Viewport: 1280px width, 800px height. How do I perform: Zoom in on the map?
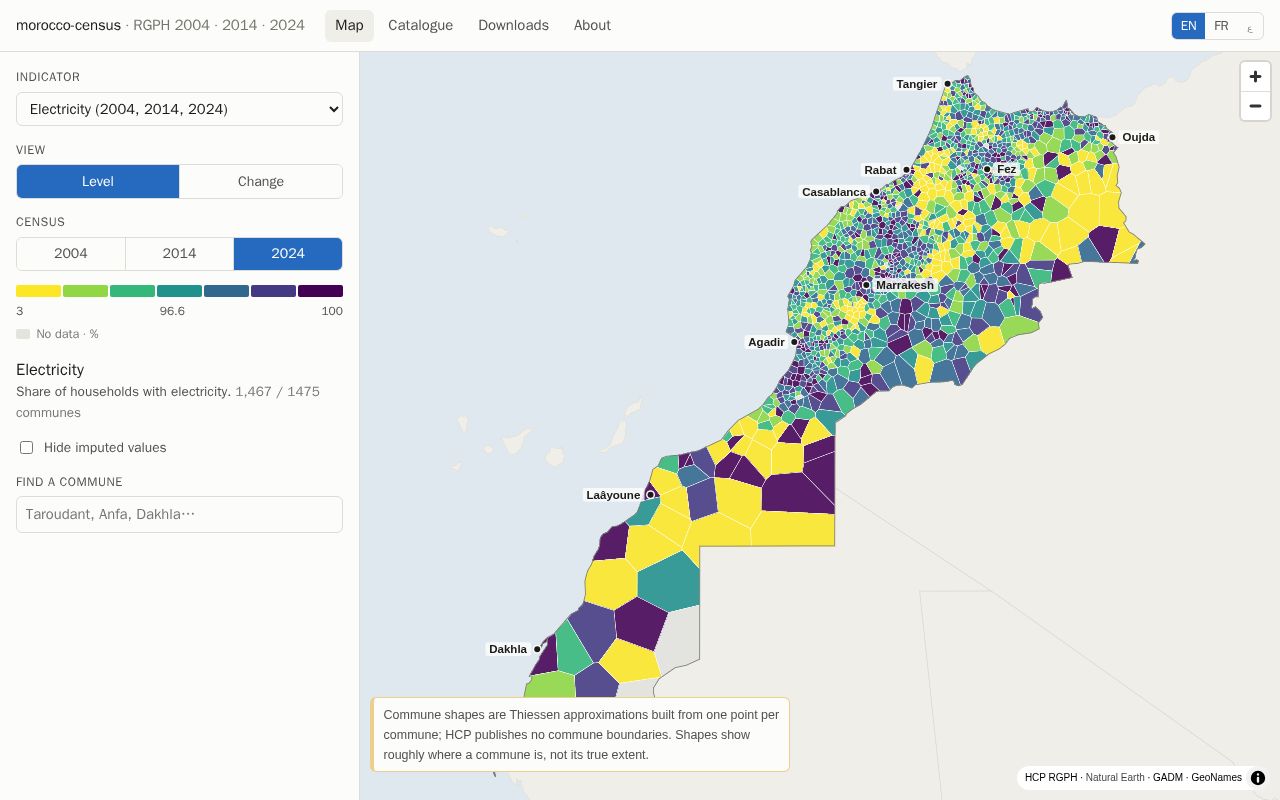(1255, 76)
